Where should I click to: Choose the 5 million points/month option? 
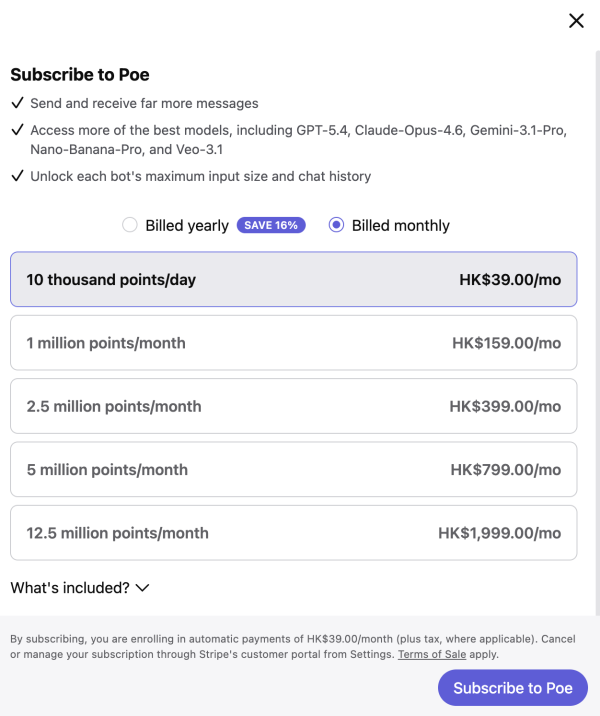[x=293, y=470]
